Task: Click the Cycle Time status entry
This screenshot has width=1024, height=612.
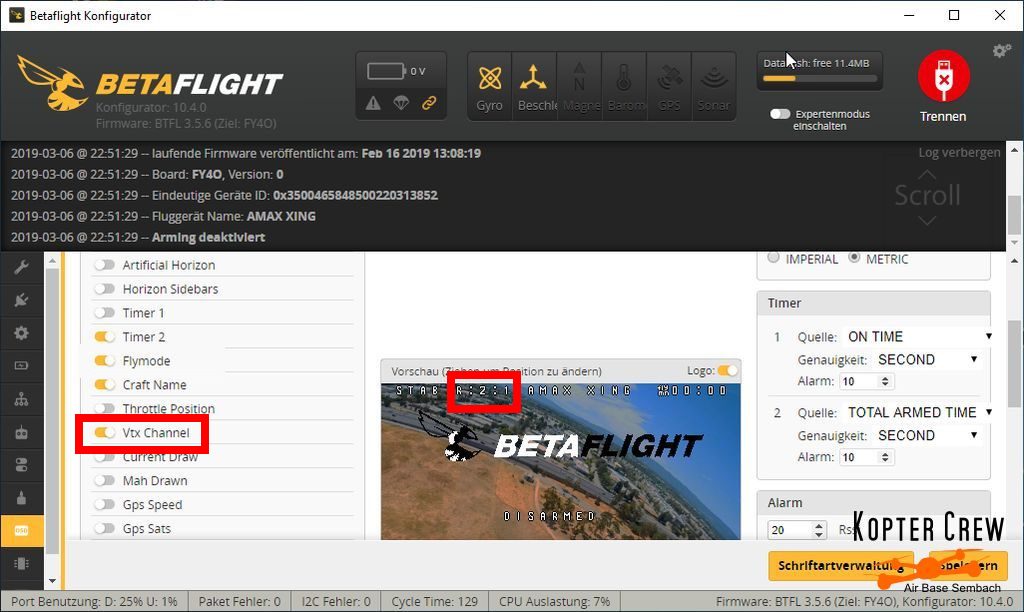Action: tap(434, 602)
